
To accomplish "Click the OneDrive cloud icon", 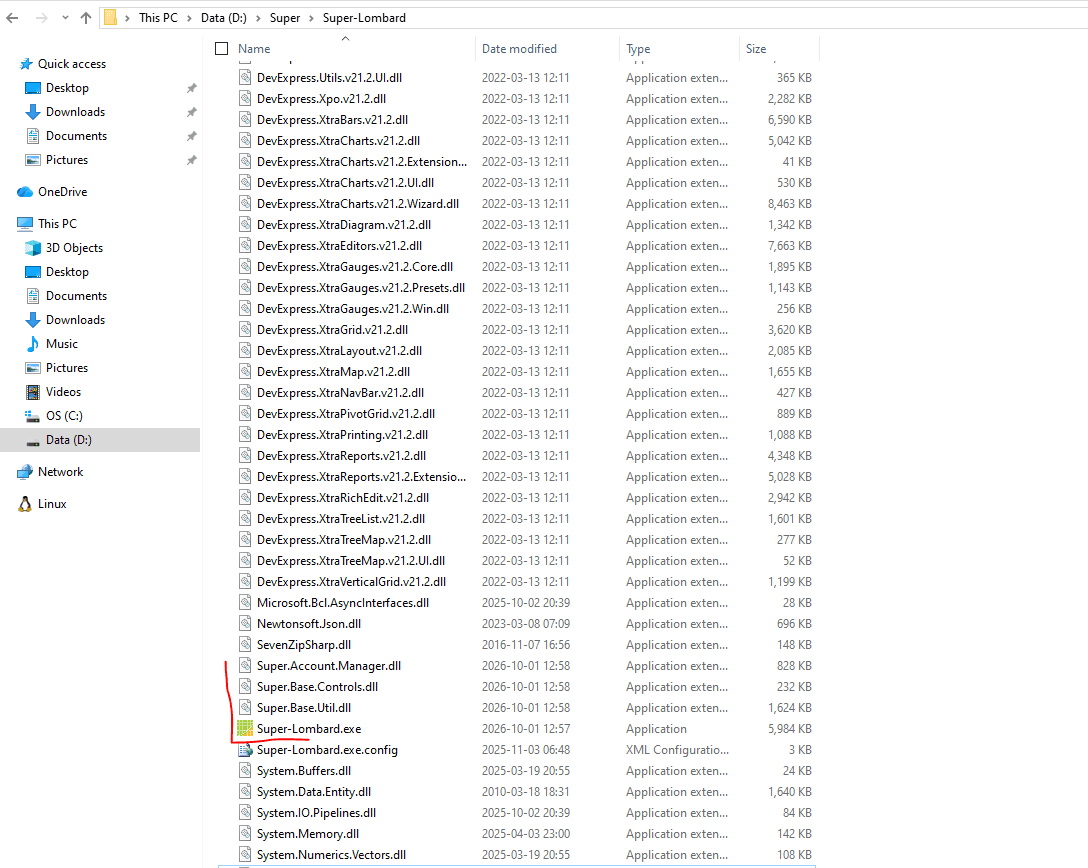I will pyautogui.click(x=25, y=192).
